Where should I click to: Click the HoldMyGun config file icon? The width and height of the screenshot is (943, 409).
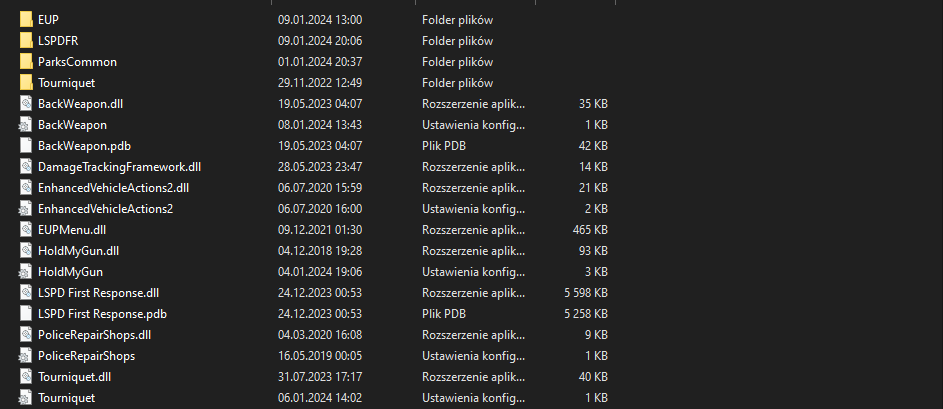26,272
